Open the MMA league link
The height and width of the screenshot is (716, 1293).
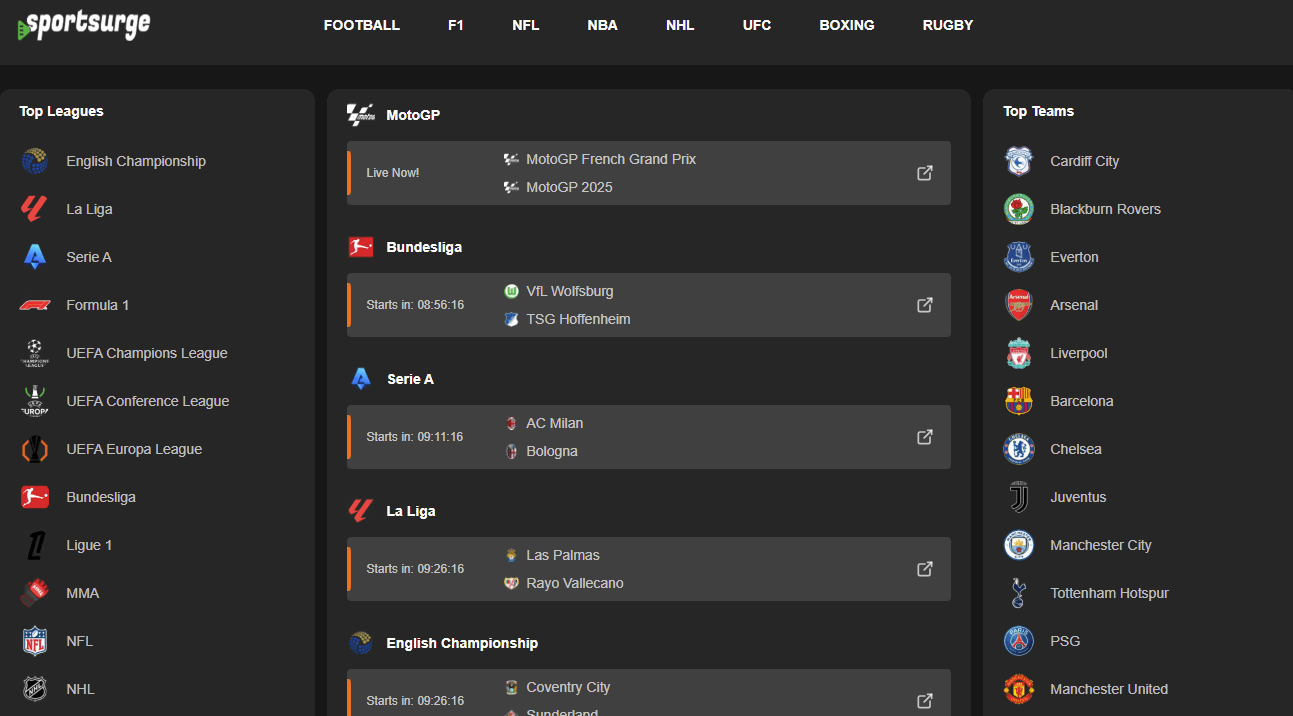click(x=83, y=593)
